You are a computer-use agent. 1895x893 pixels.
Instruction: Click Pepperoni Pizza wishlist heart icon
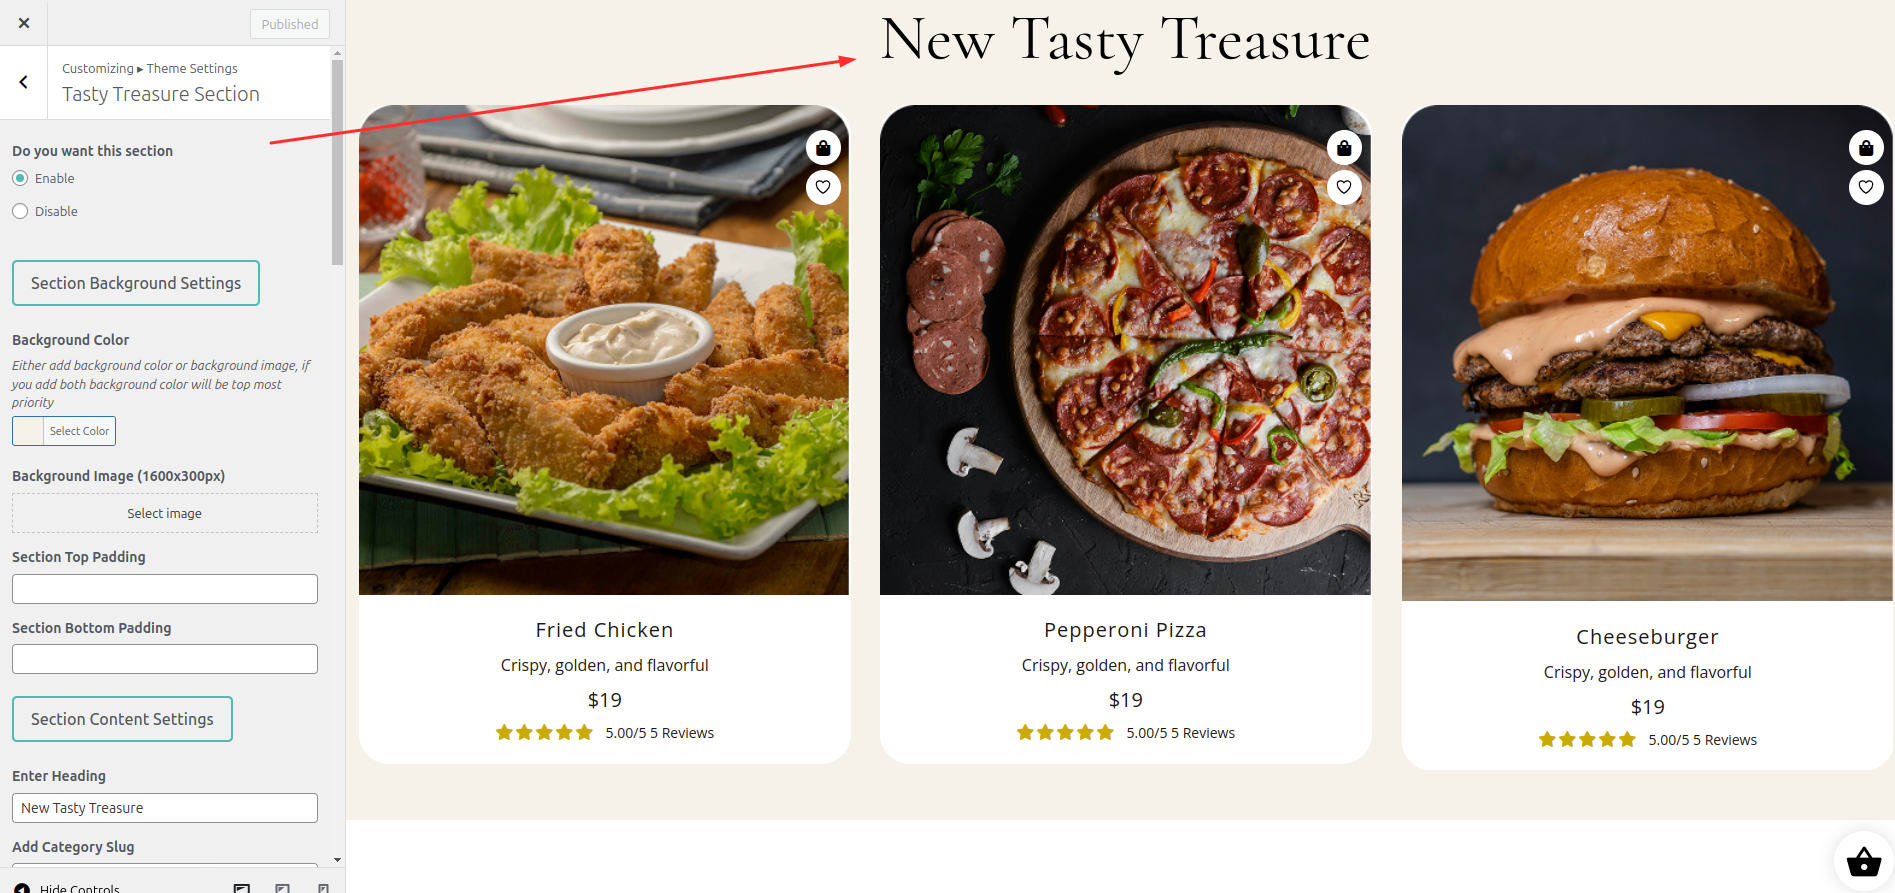(x=1344, y=187)
